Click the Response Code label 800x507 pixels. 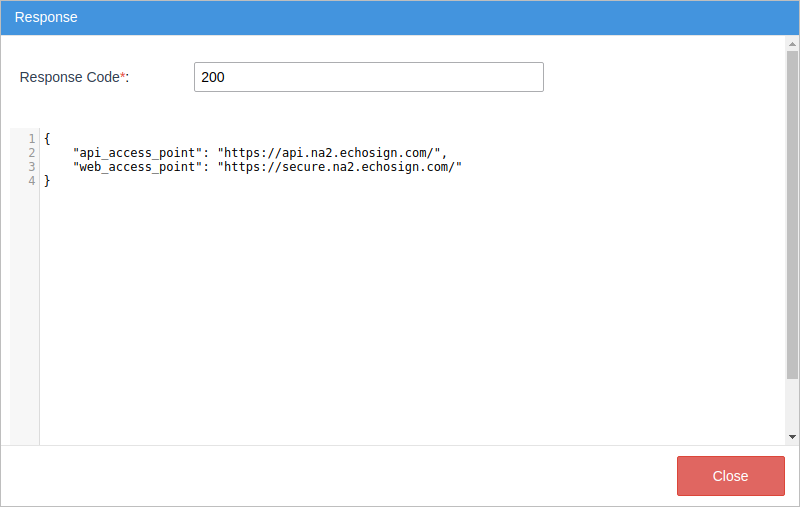point(69,77)
